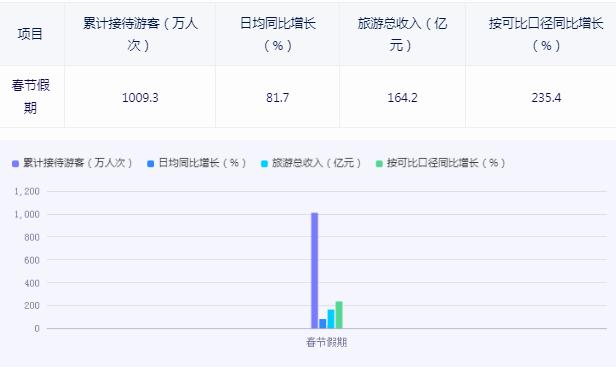The image size is (616, 367).
Task: Click the cyan legend color marker
Action: [264, 163]
